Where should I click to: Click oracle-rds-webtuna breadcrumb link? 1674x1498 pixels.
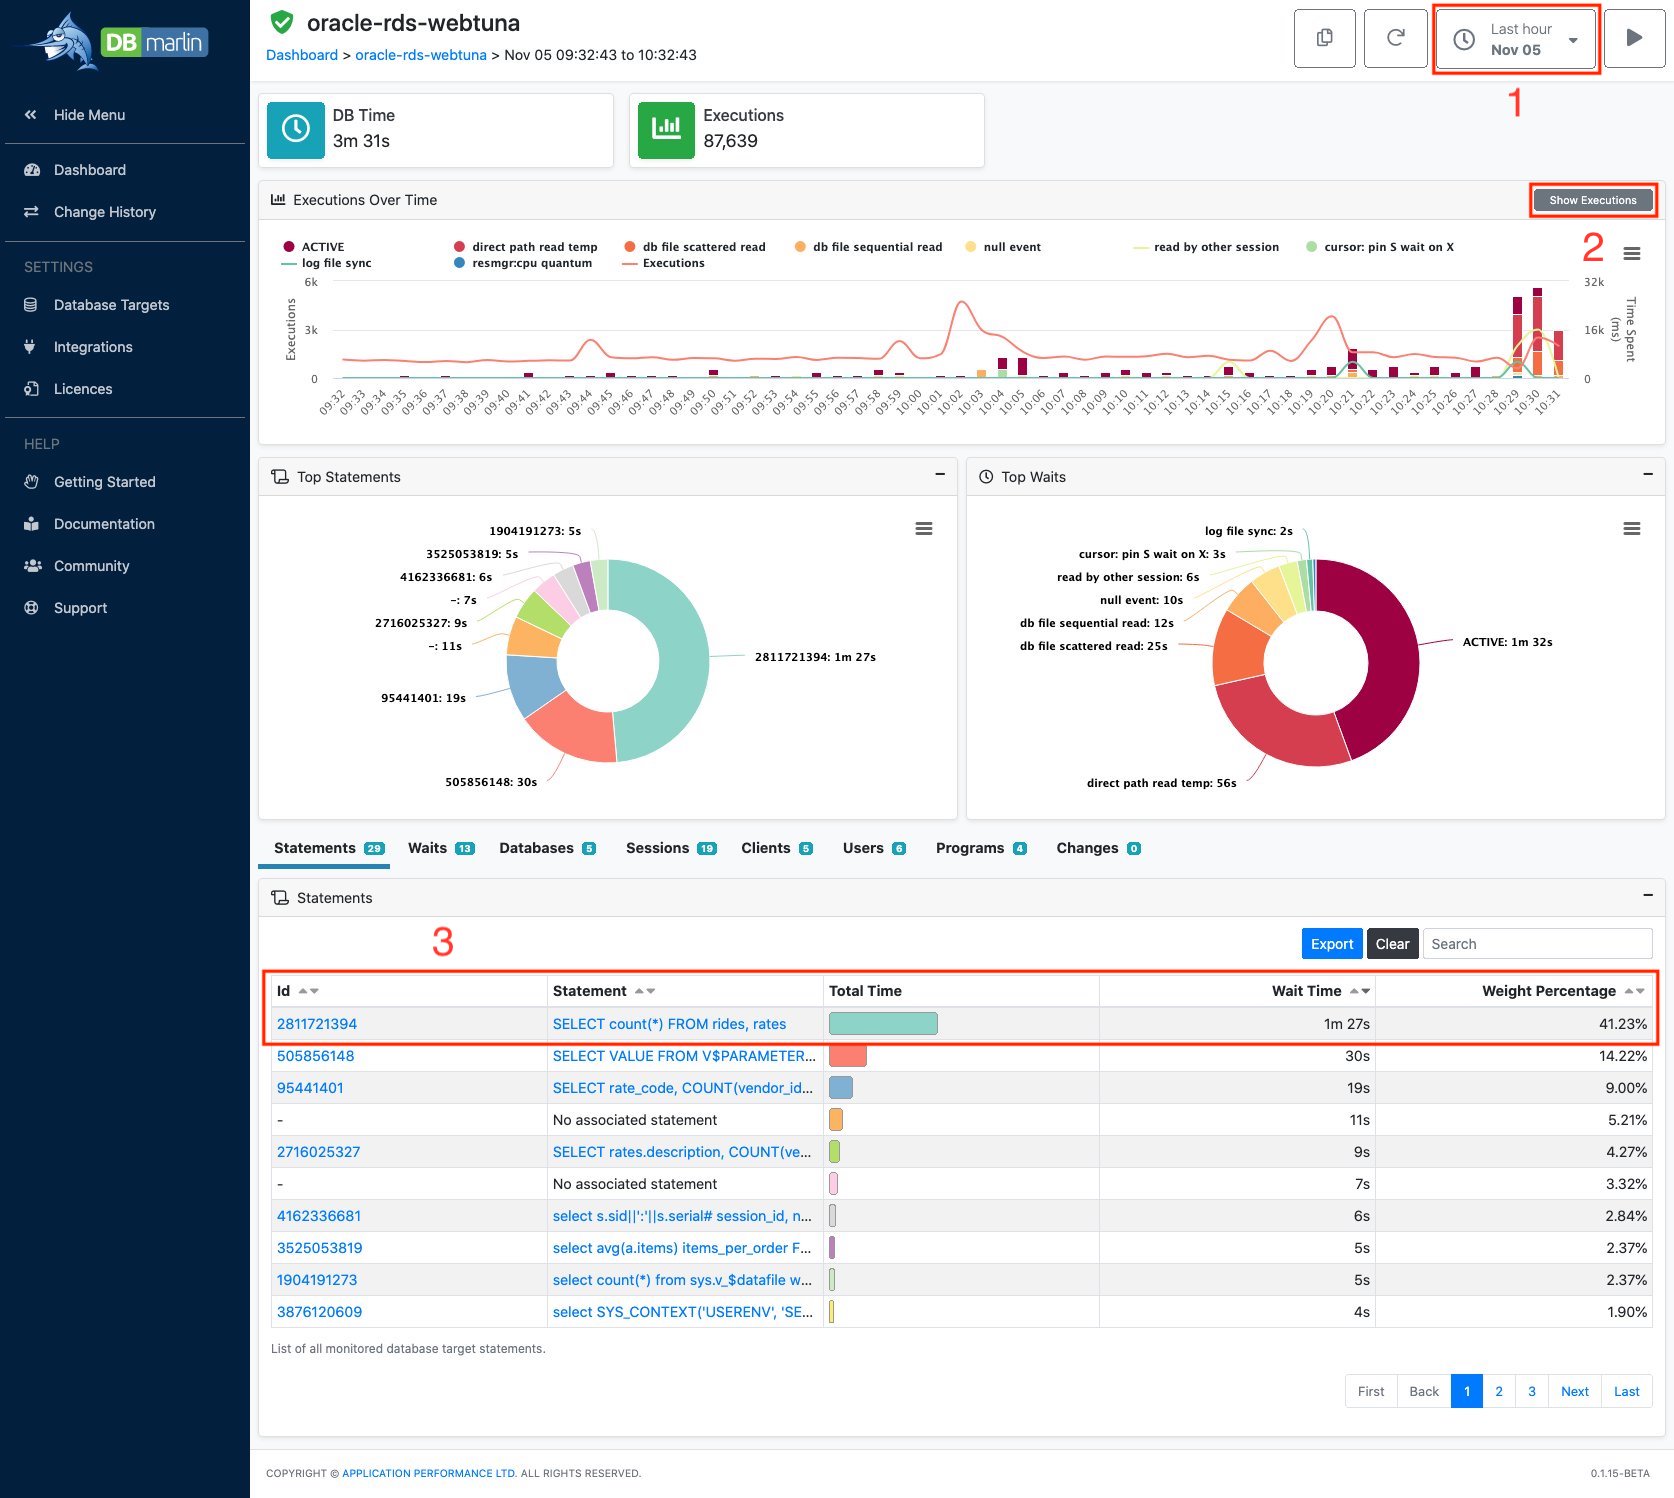click(421, 55)
